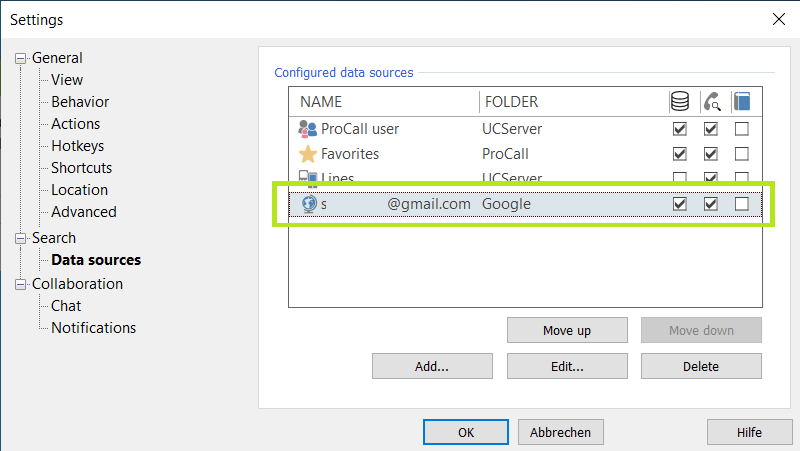Screen dimensions: 800x451
Task: Enable address book checkbox for Google row
Action: point(741,204)
